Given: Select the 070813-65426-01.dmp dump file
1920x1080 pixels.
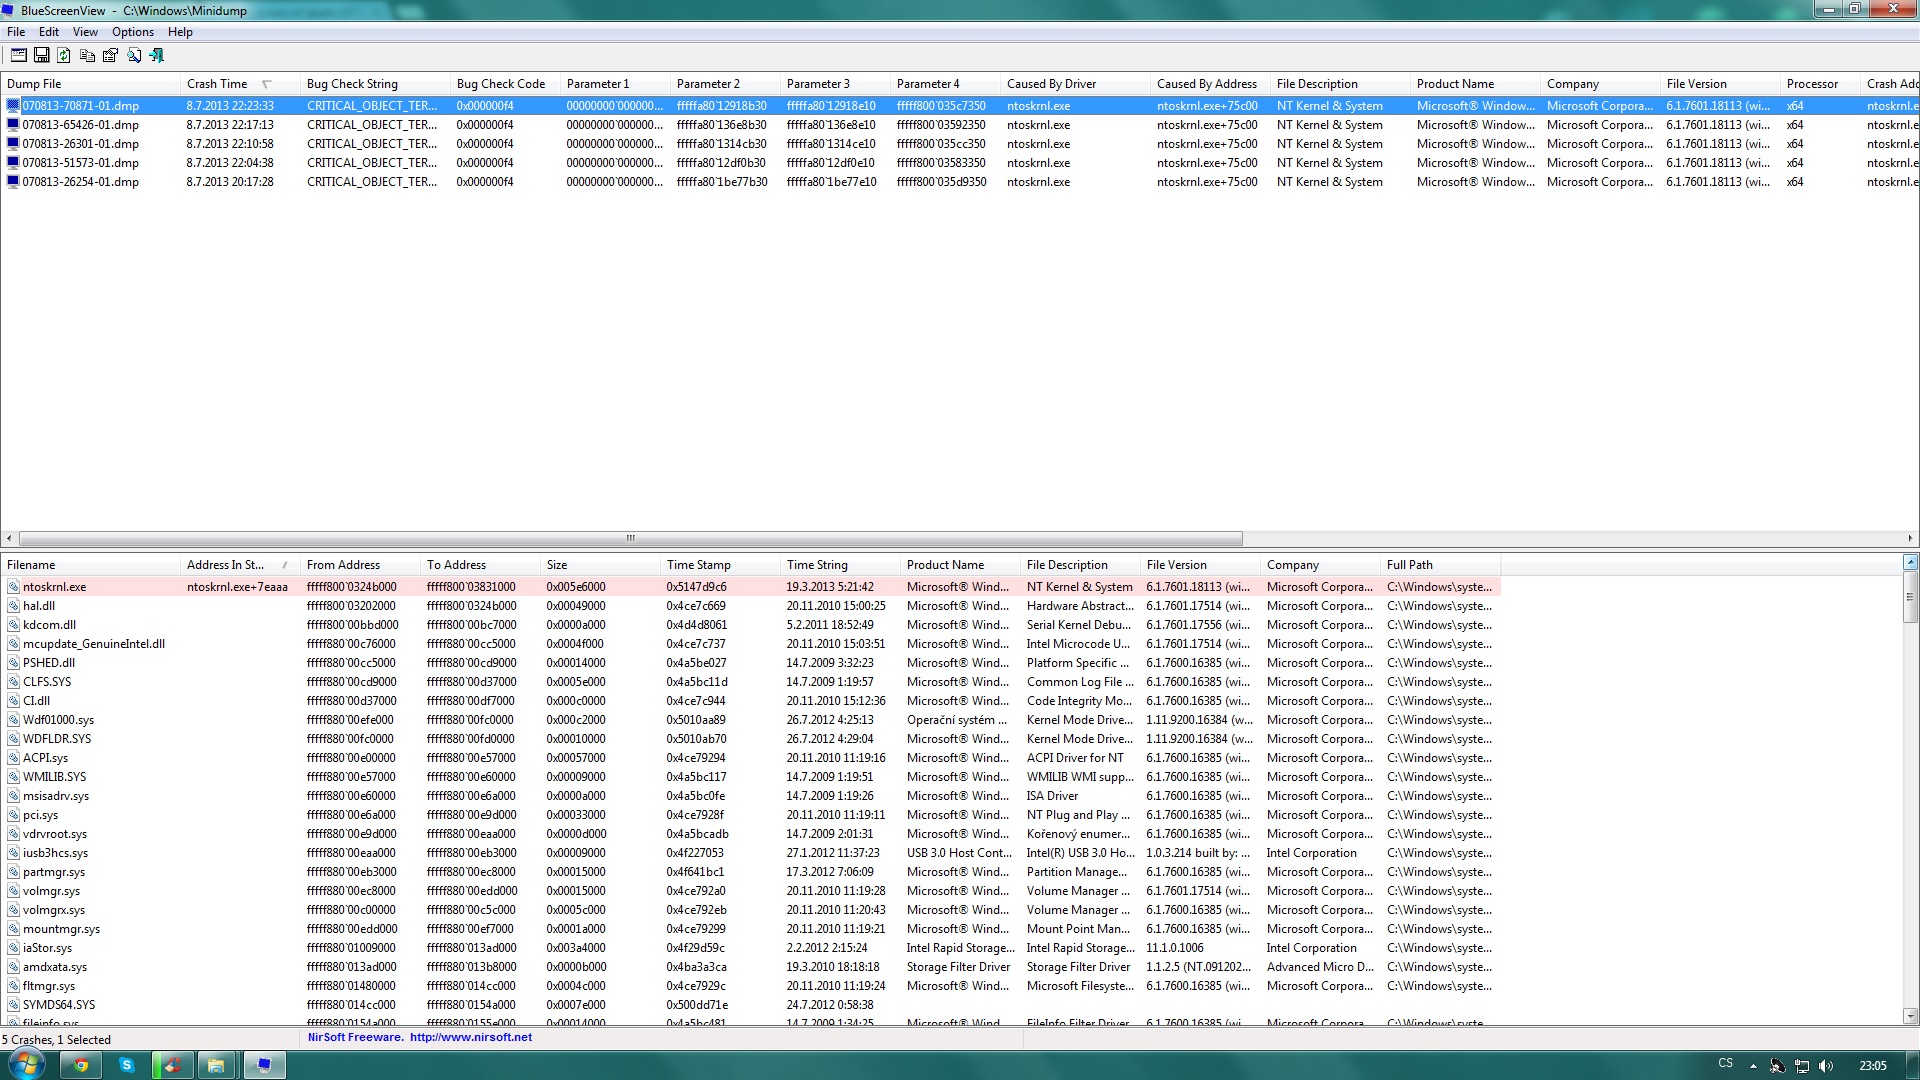Looking at the screenshot, I should point(80,125).
